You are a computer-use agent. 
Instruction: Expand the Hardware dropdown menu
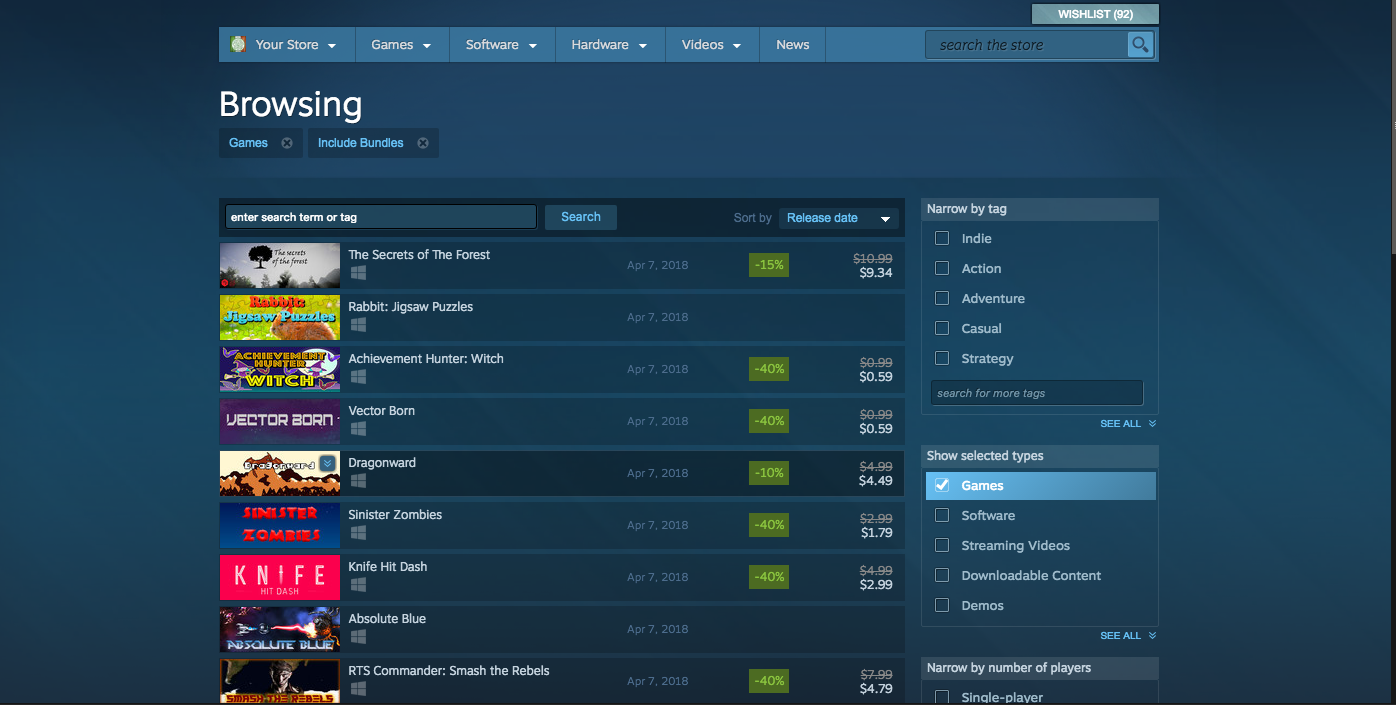click(610, 45)
